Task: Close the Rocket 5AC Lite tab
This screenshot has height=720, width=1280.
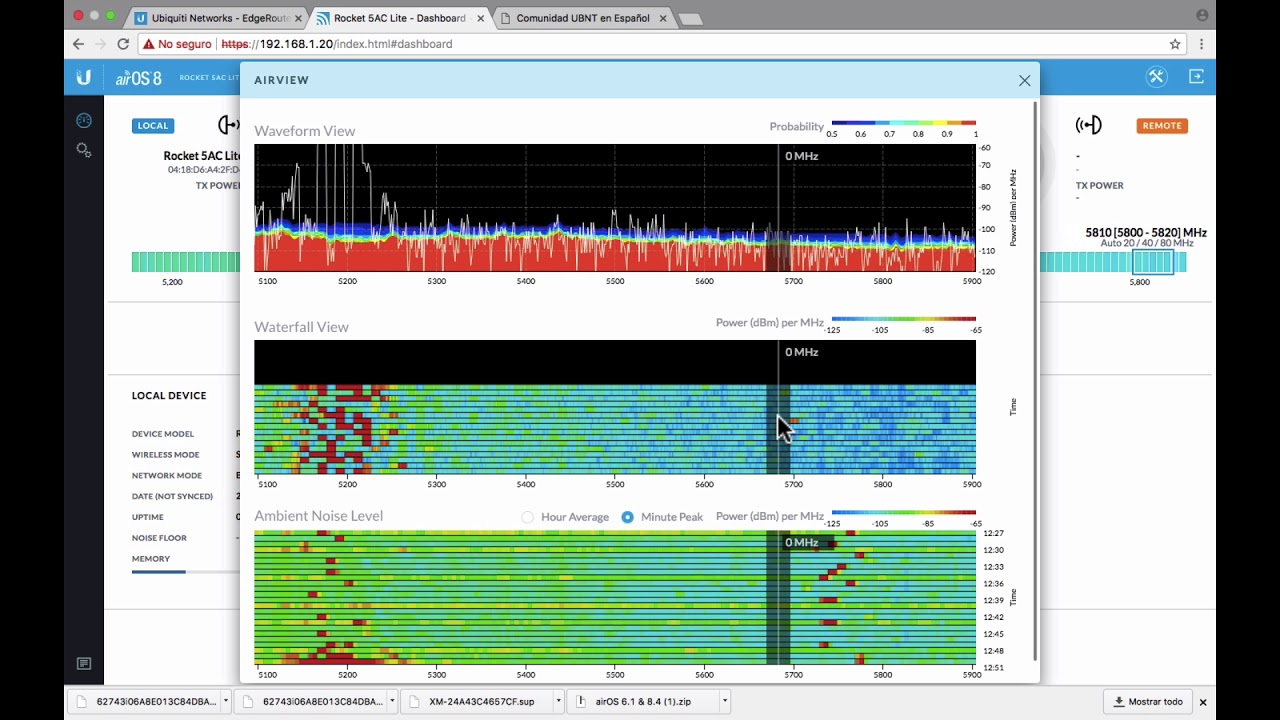Action: coord(478,18)
